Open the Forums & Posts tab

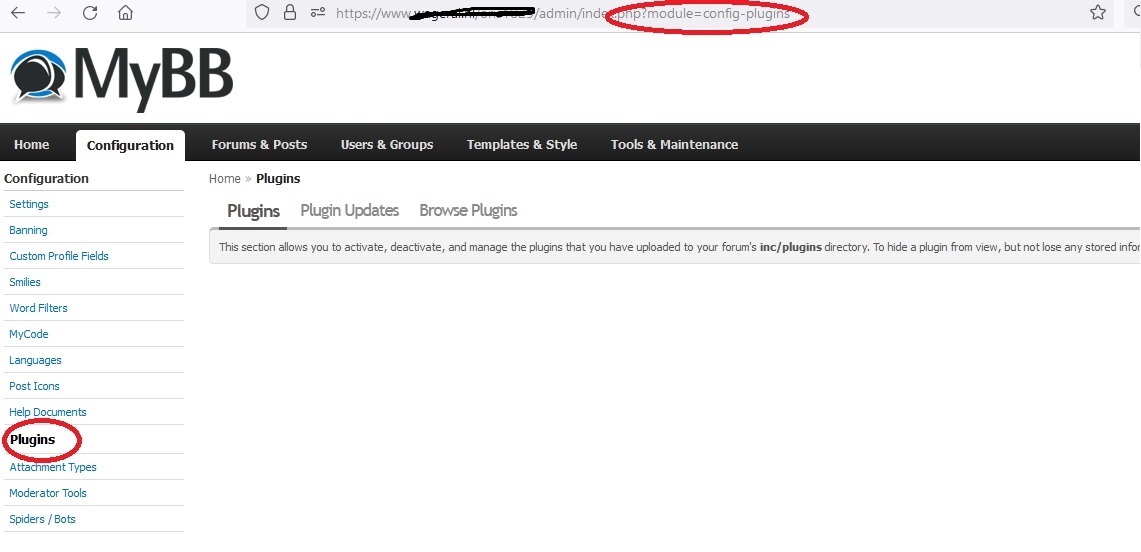pos(259,145)
